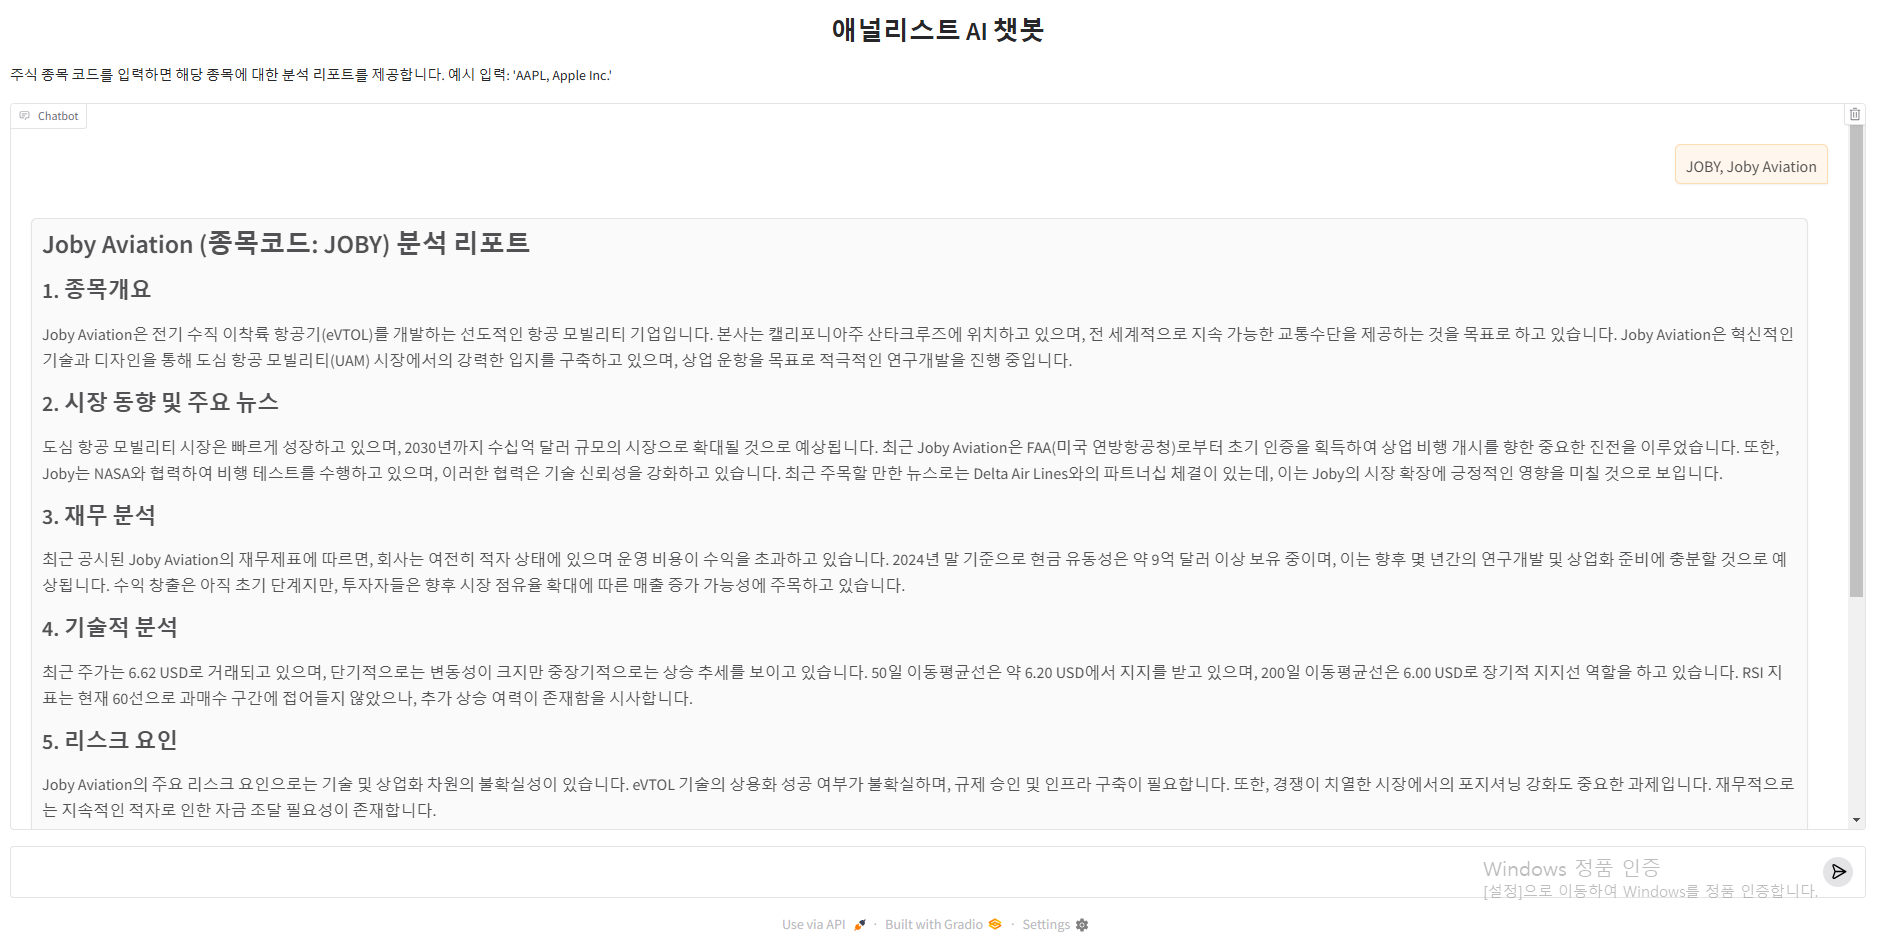Click the page title '애널리스트 AI 챗봇'
1881x949 pixels.
coord(940,30)
